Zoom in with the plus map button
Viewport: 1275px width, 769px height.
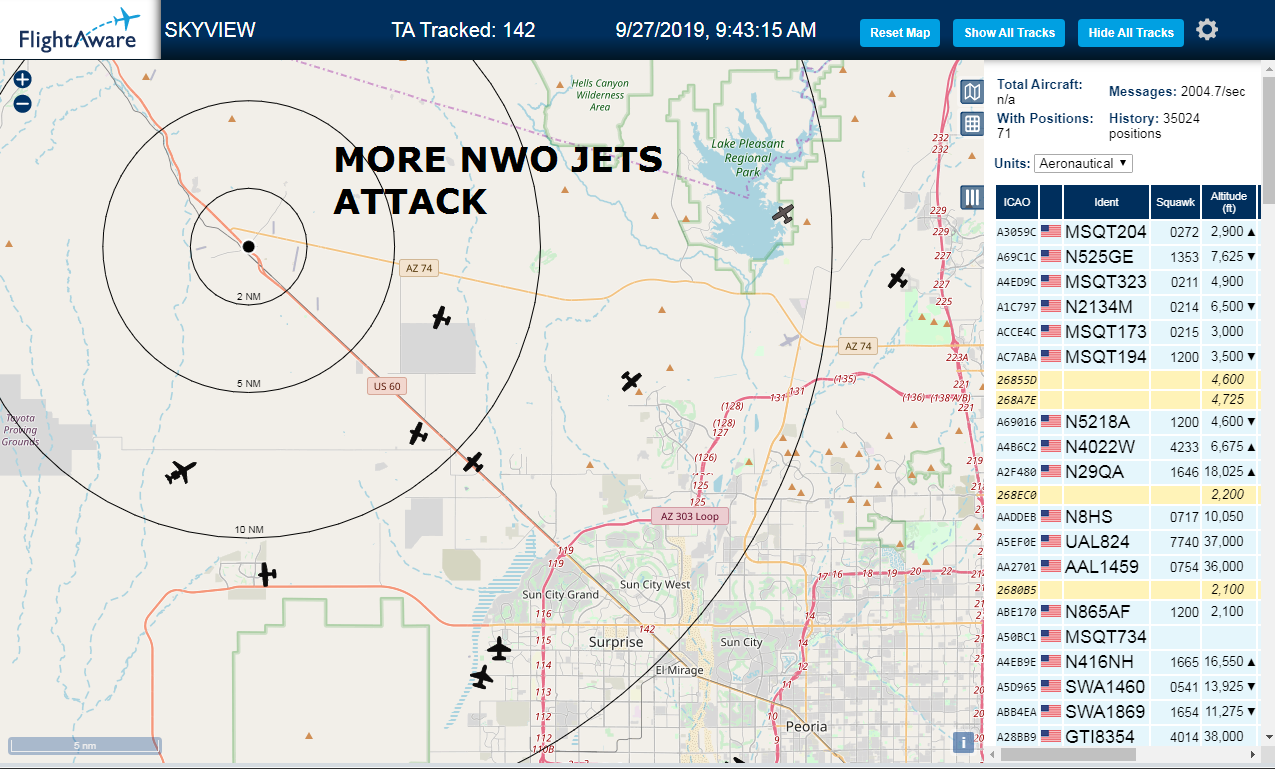tap(22, 79)
